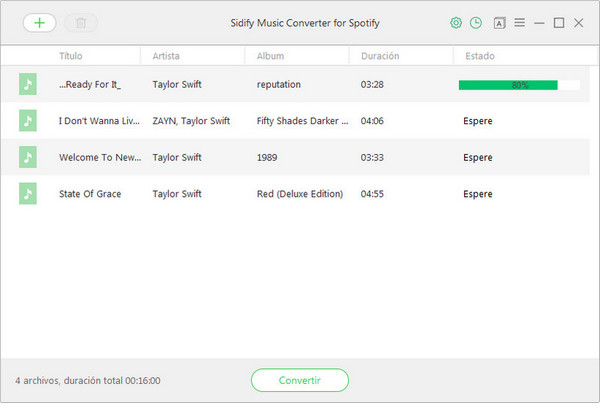Click window title 'Sidify Music Converter for Spotify'

click(305, 23)
